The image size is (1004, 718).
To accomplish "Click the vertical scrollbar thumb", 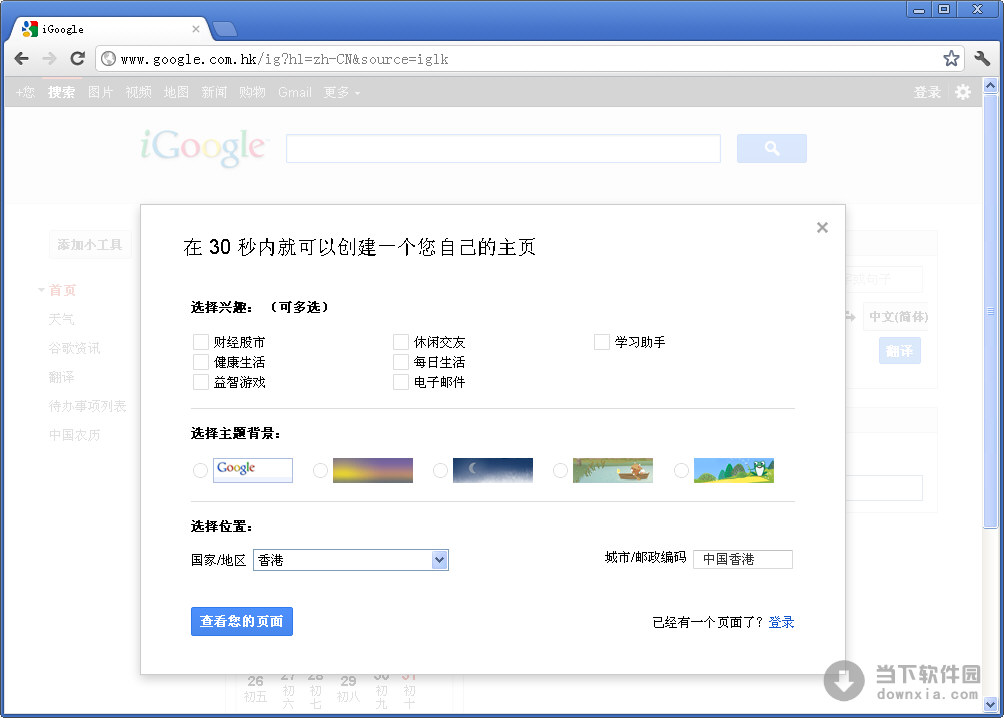I will pyautogui.click(x=990, y=311).
